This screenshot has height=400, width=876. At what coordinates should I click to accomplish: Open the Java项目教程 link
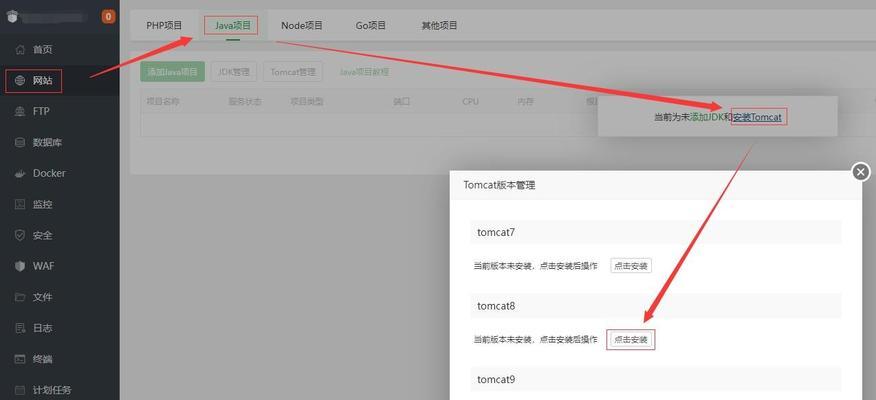(364, 72)
